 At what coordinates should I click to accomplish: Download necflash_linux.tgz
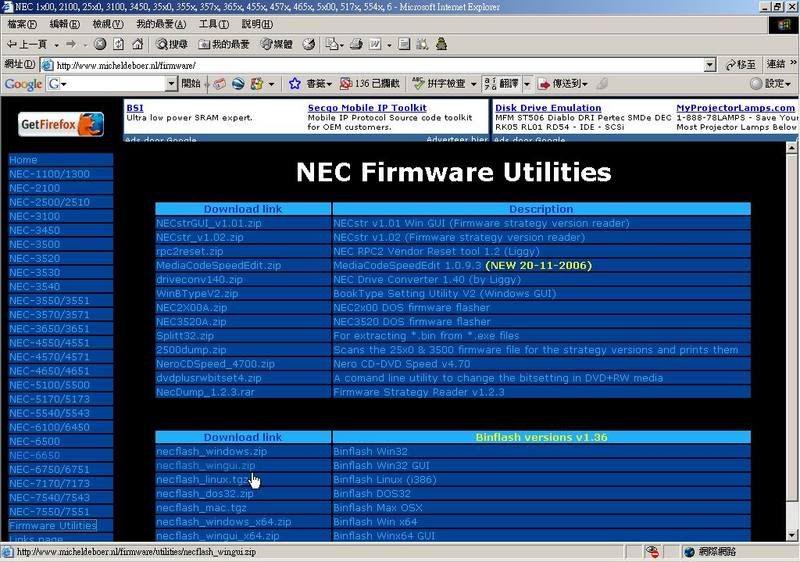click(202, 479)
